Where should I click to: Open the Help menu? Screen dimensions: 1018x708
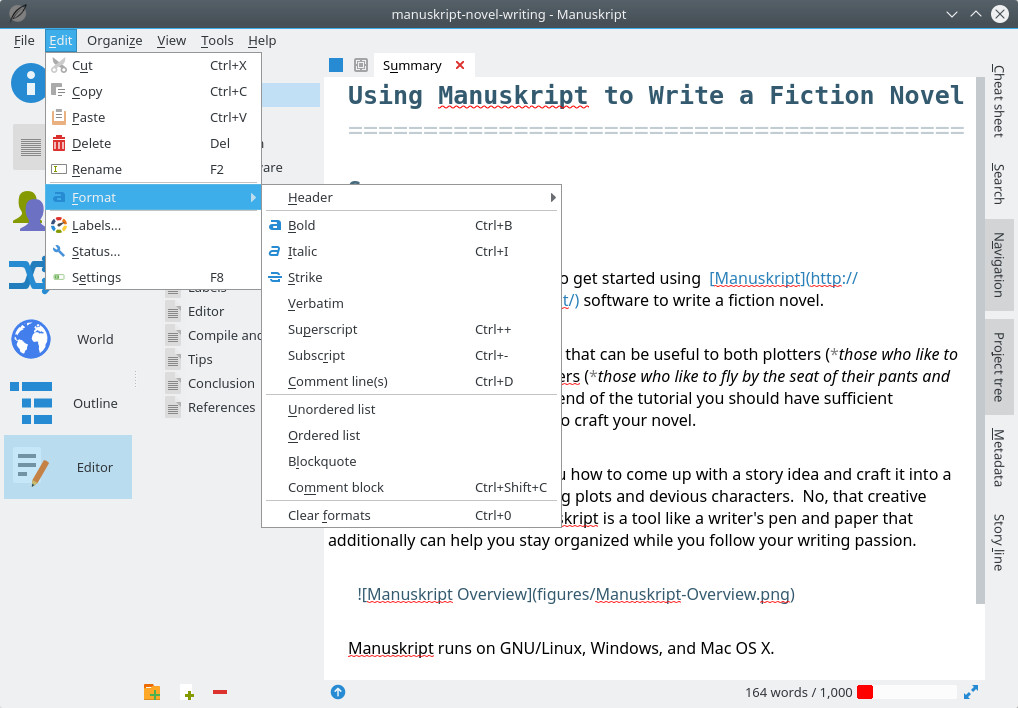click(262, 40)
